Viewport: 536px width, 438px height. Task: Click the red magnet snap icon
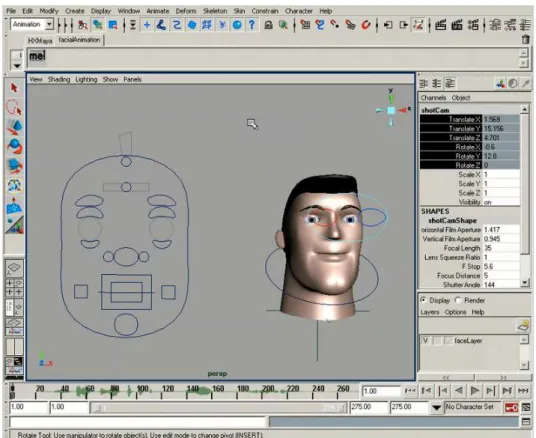point(365,25)
